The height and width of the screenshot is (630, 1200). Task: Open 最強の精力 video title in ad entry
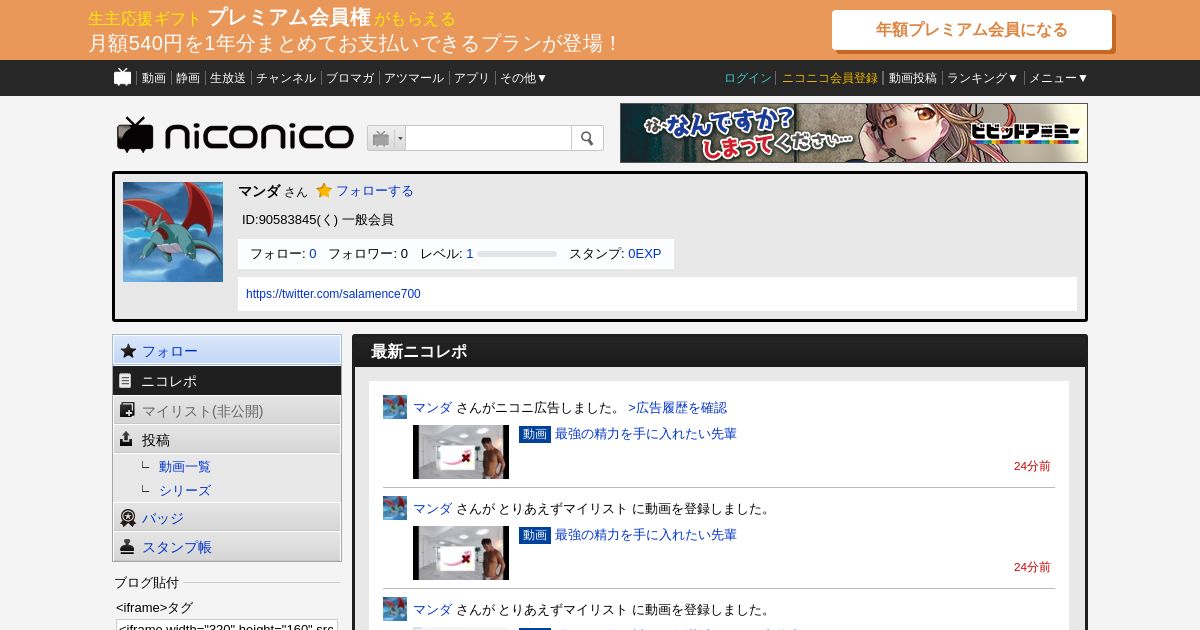(x=646, y=434)
